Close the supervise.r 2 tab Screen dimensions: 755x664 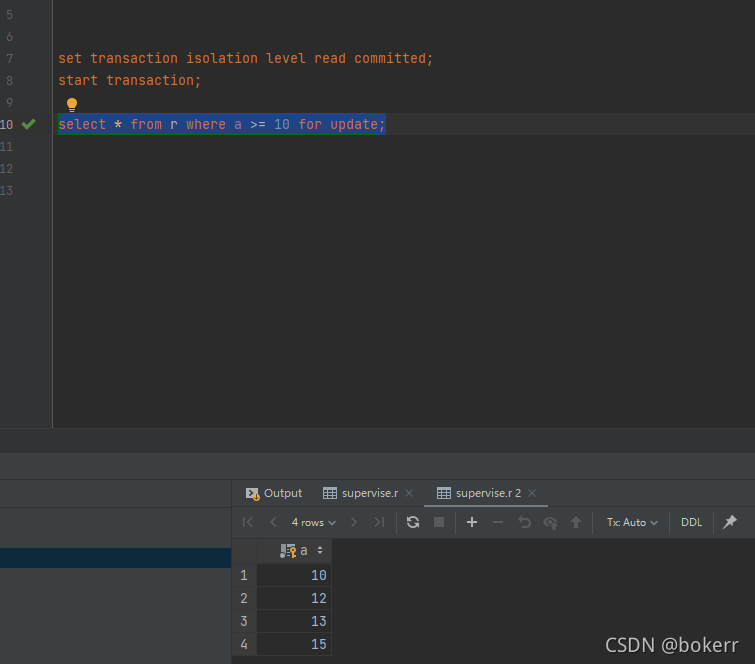click(532, 493)
